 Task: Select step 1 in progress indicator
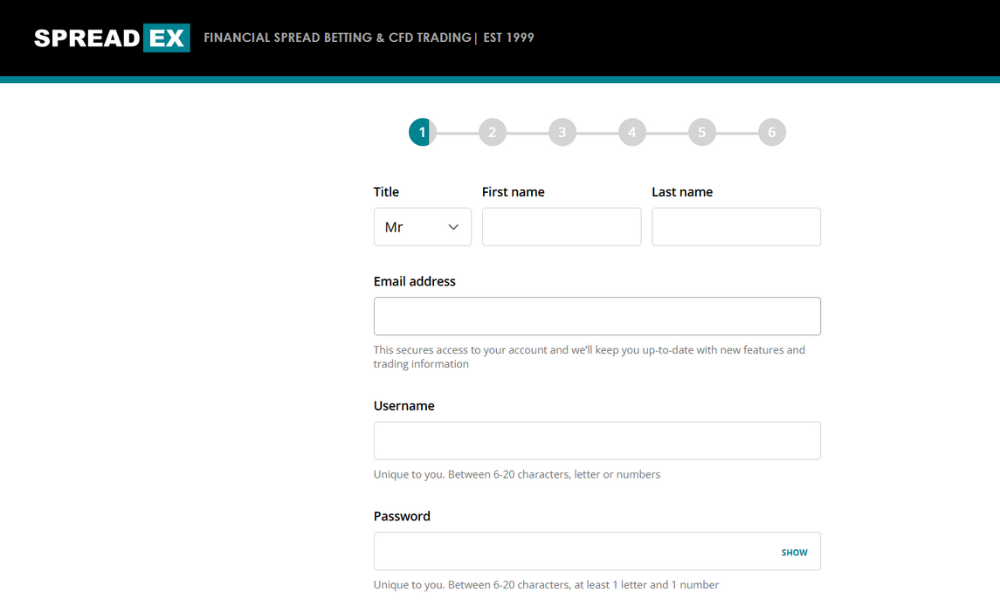[422, 132]
